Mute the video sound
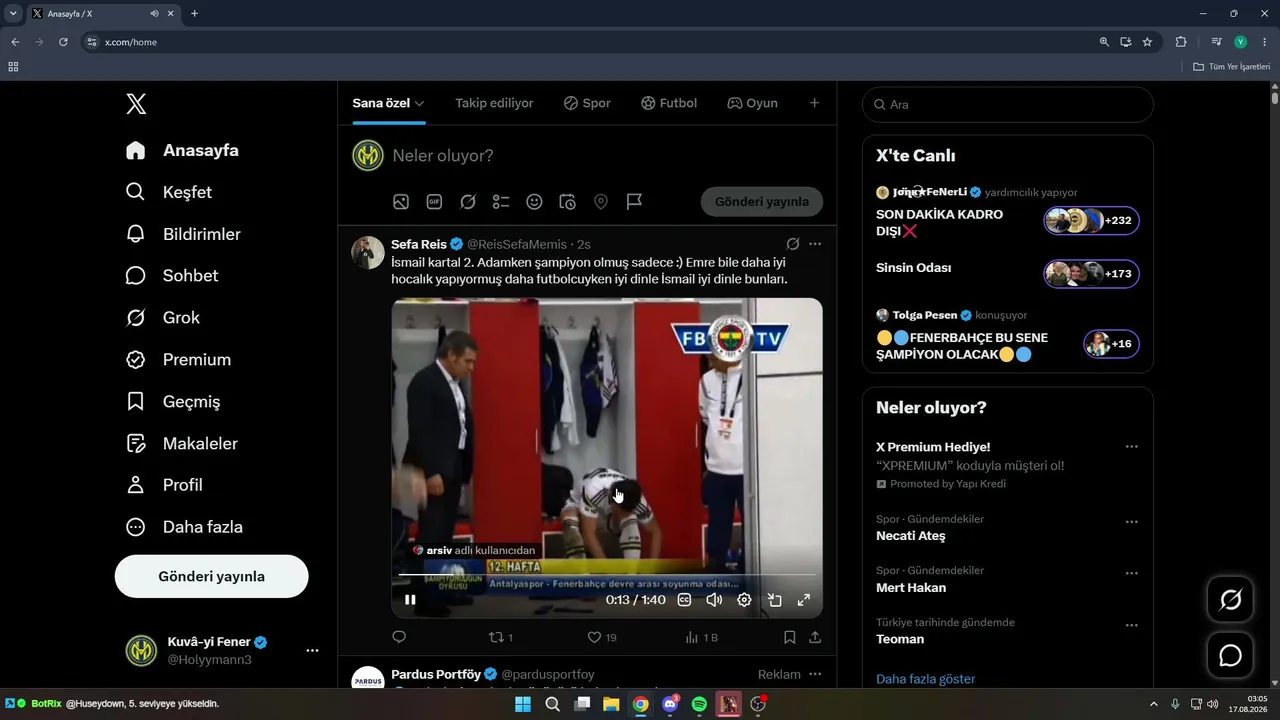This screenshot has width=1280, height=720. point(714,600)
